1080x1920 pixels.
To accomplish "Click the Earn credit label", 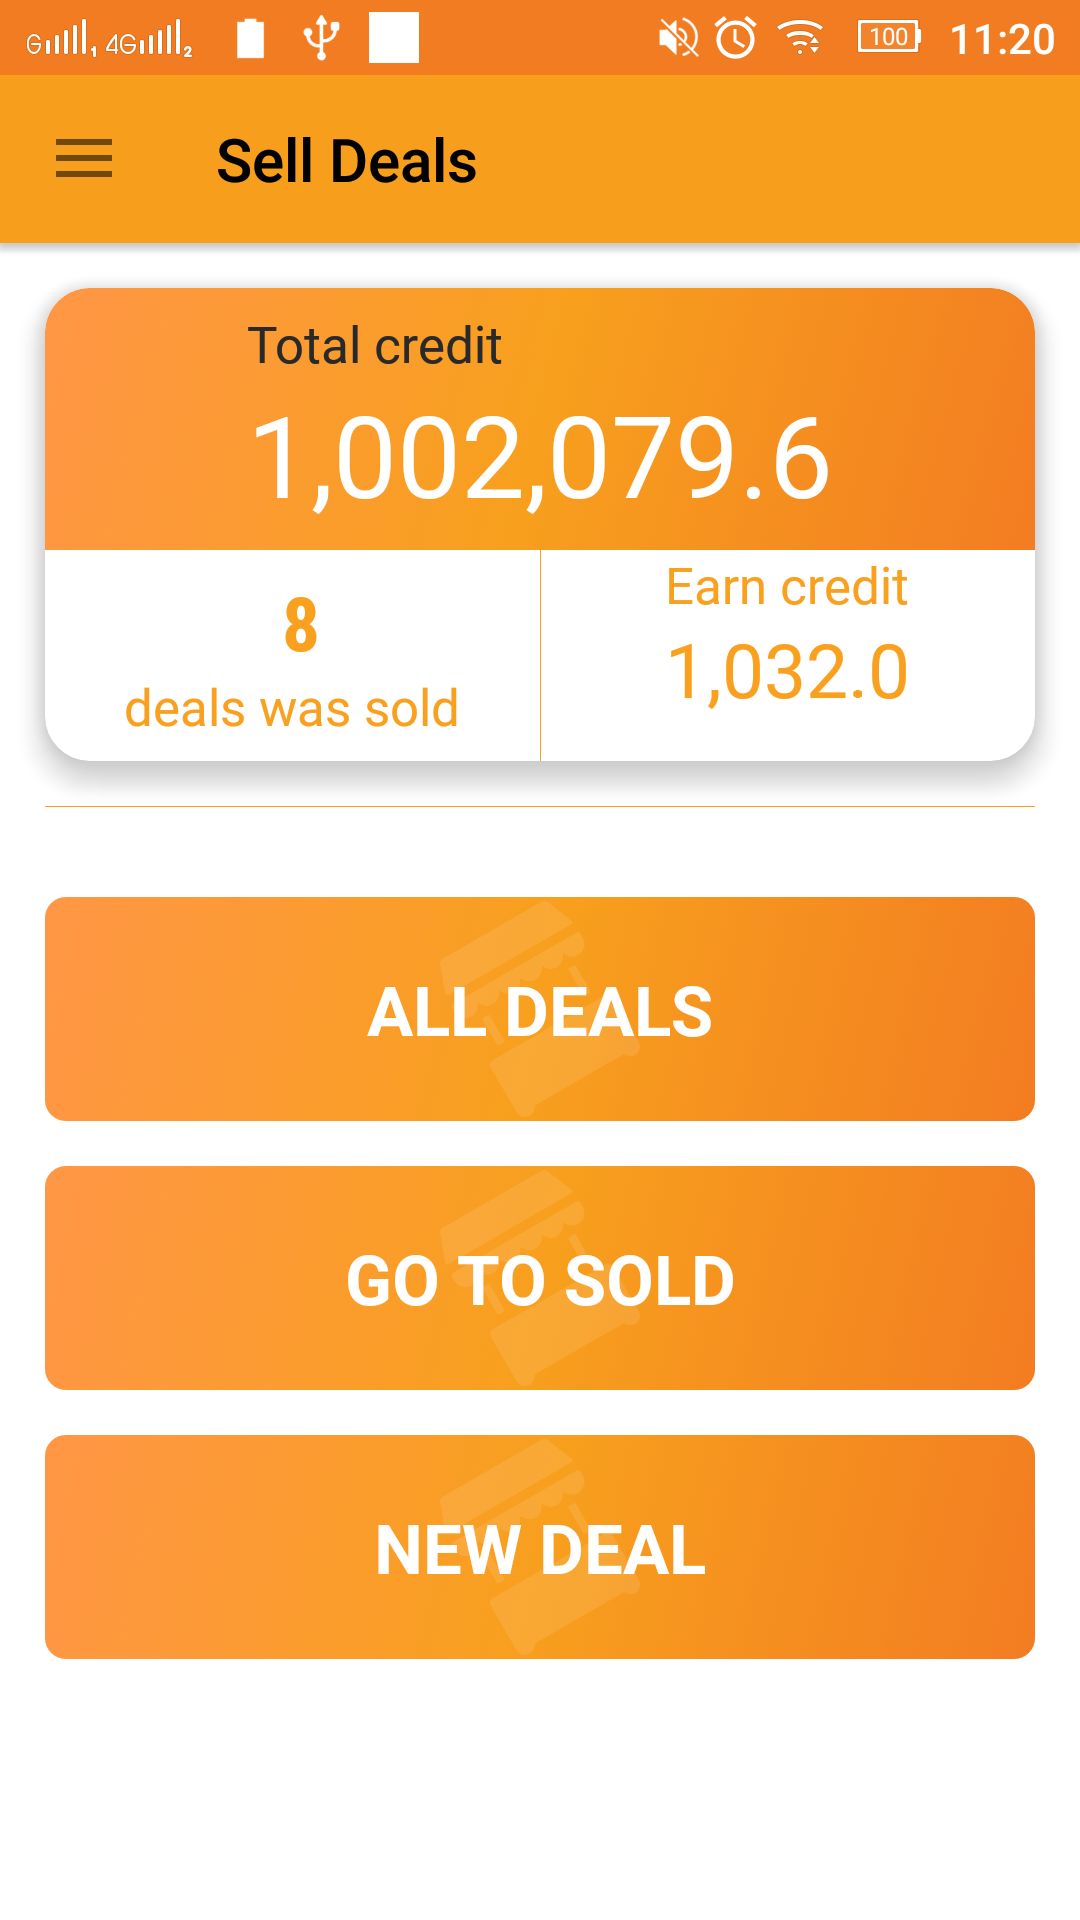I will [x=787, y=587].
